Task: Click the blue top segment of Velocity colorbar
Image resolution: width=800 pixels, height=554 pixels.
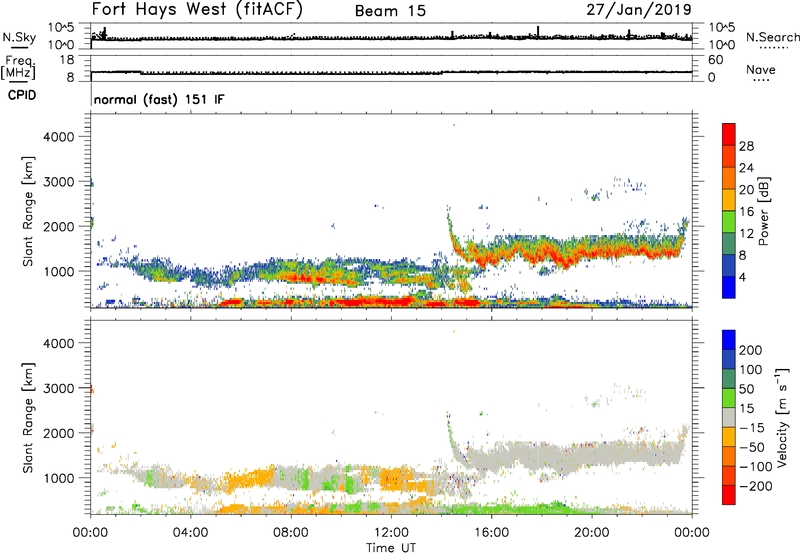Action: (729, 340)
